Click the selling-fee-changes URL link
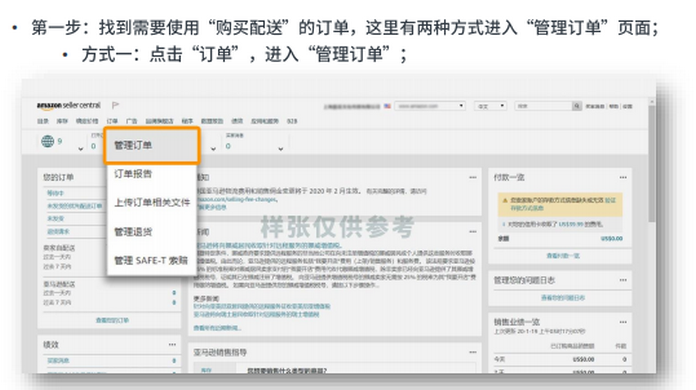Image resolution: width=696 pixels, height=390 pixels. point(237,200)
